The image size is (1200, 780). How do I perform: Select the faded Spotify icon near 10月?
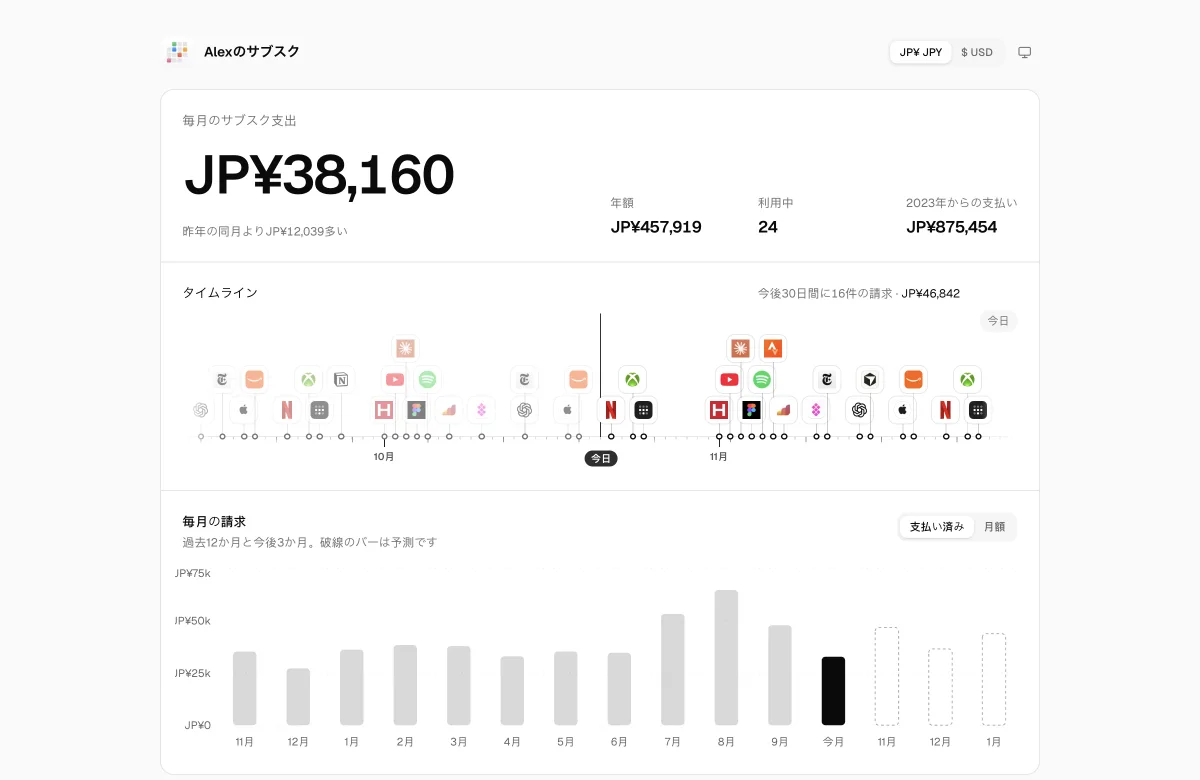pos(427,380)
